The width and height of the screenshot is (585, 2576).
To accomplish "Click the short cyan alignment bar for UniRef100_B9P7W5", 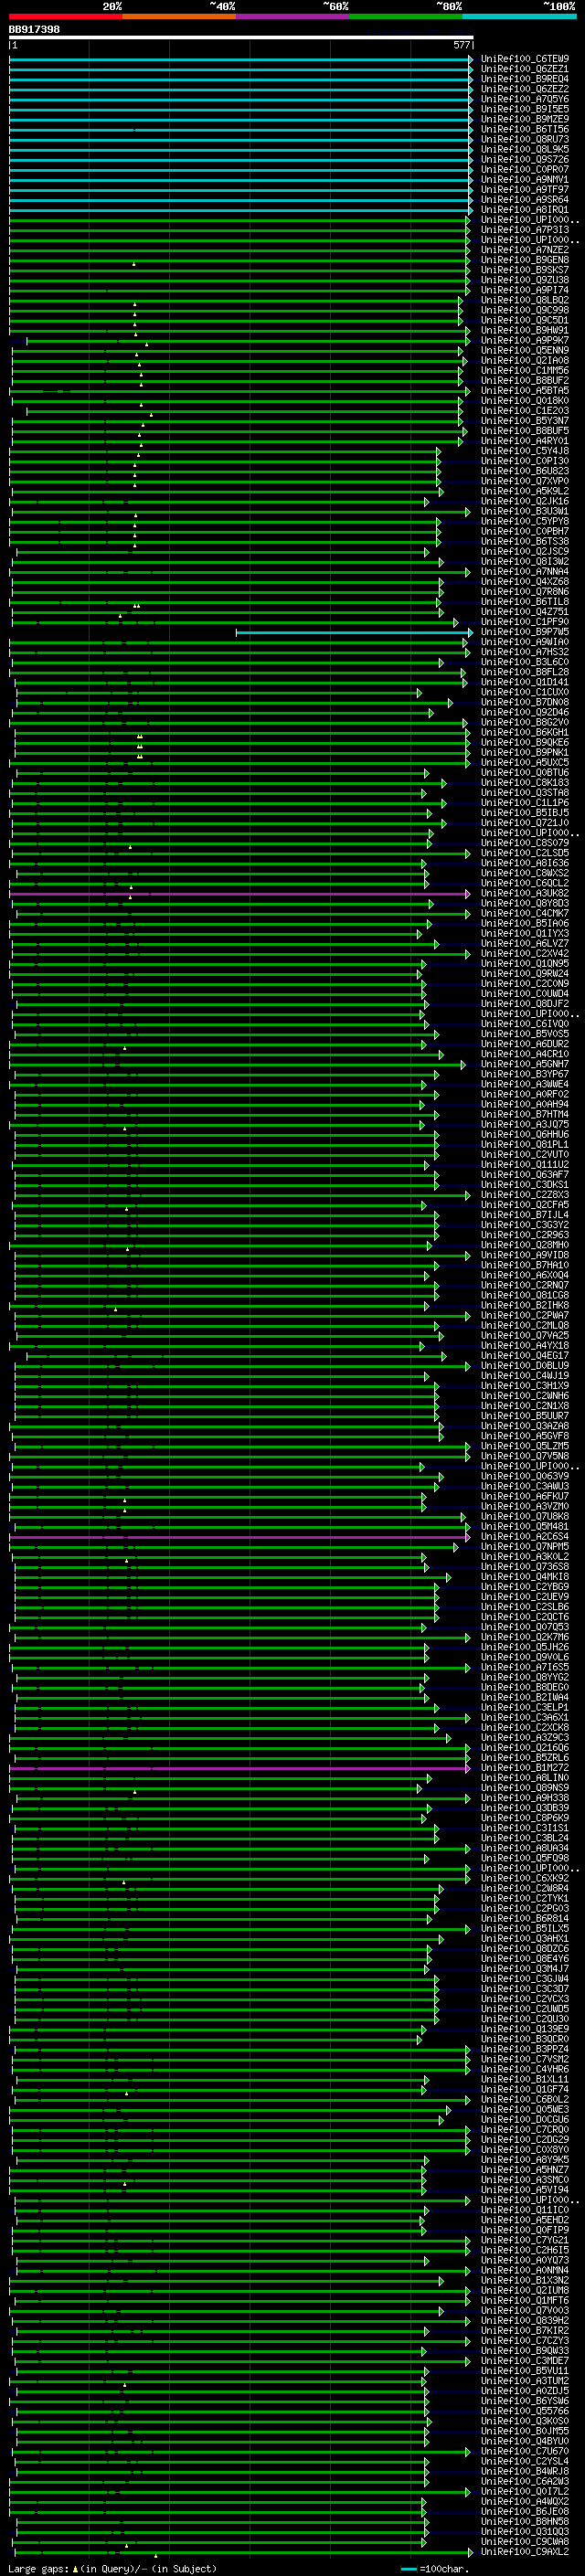I will [x=354, y=632].
